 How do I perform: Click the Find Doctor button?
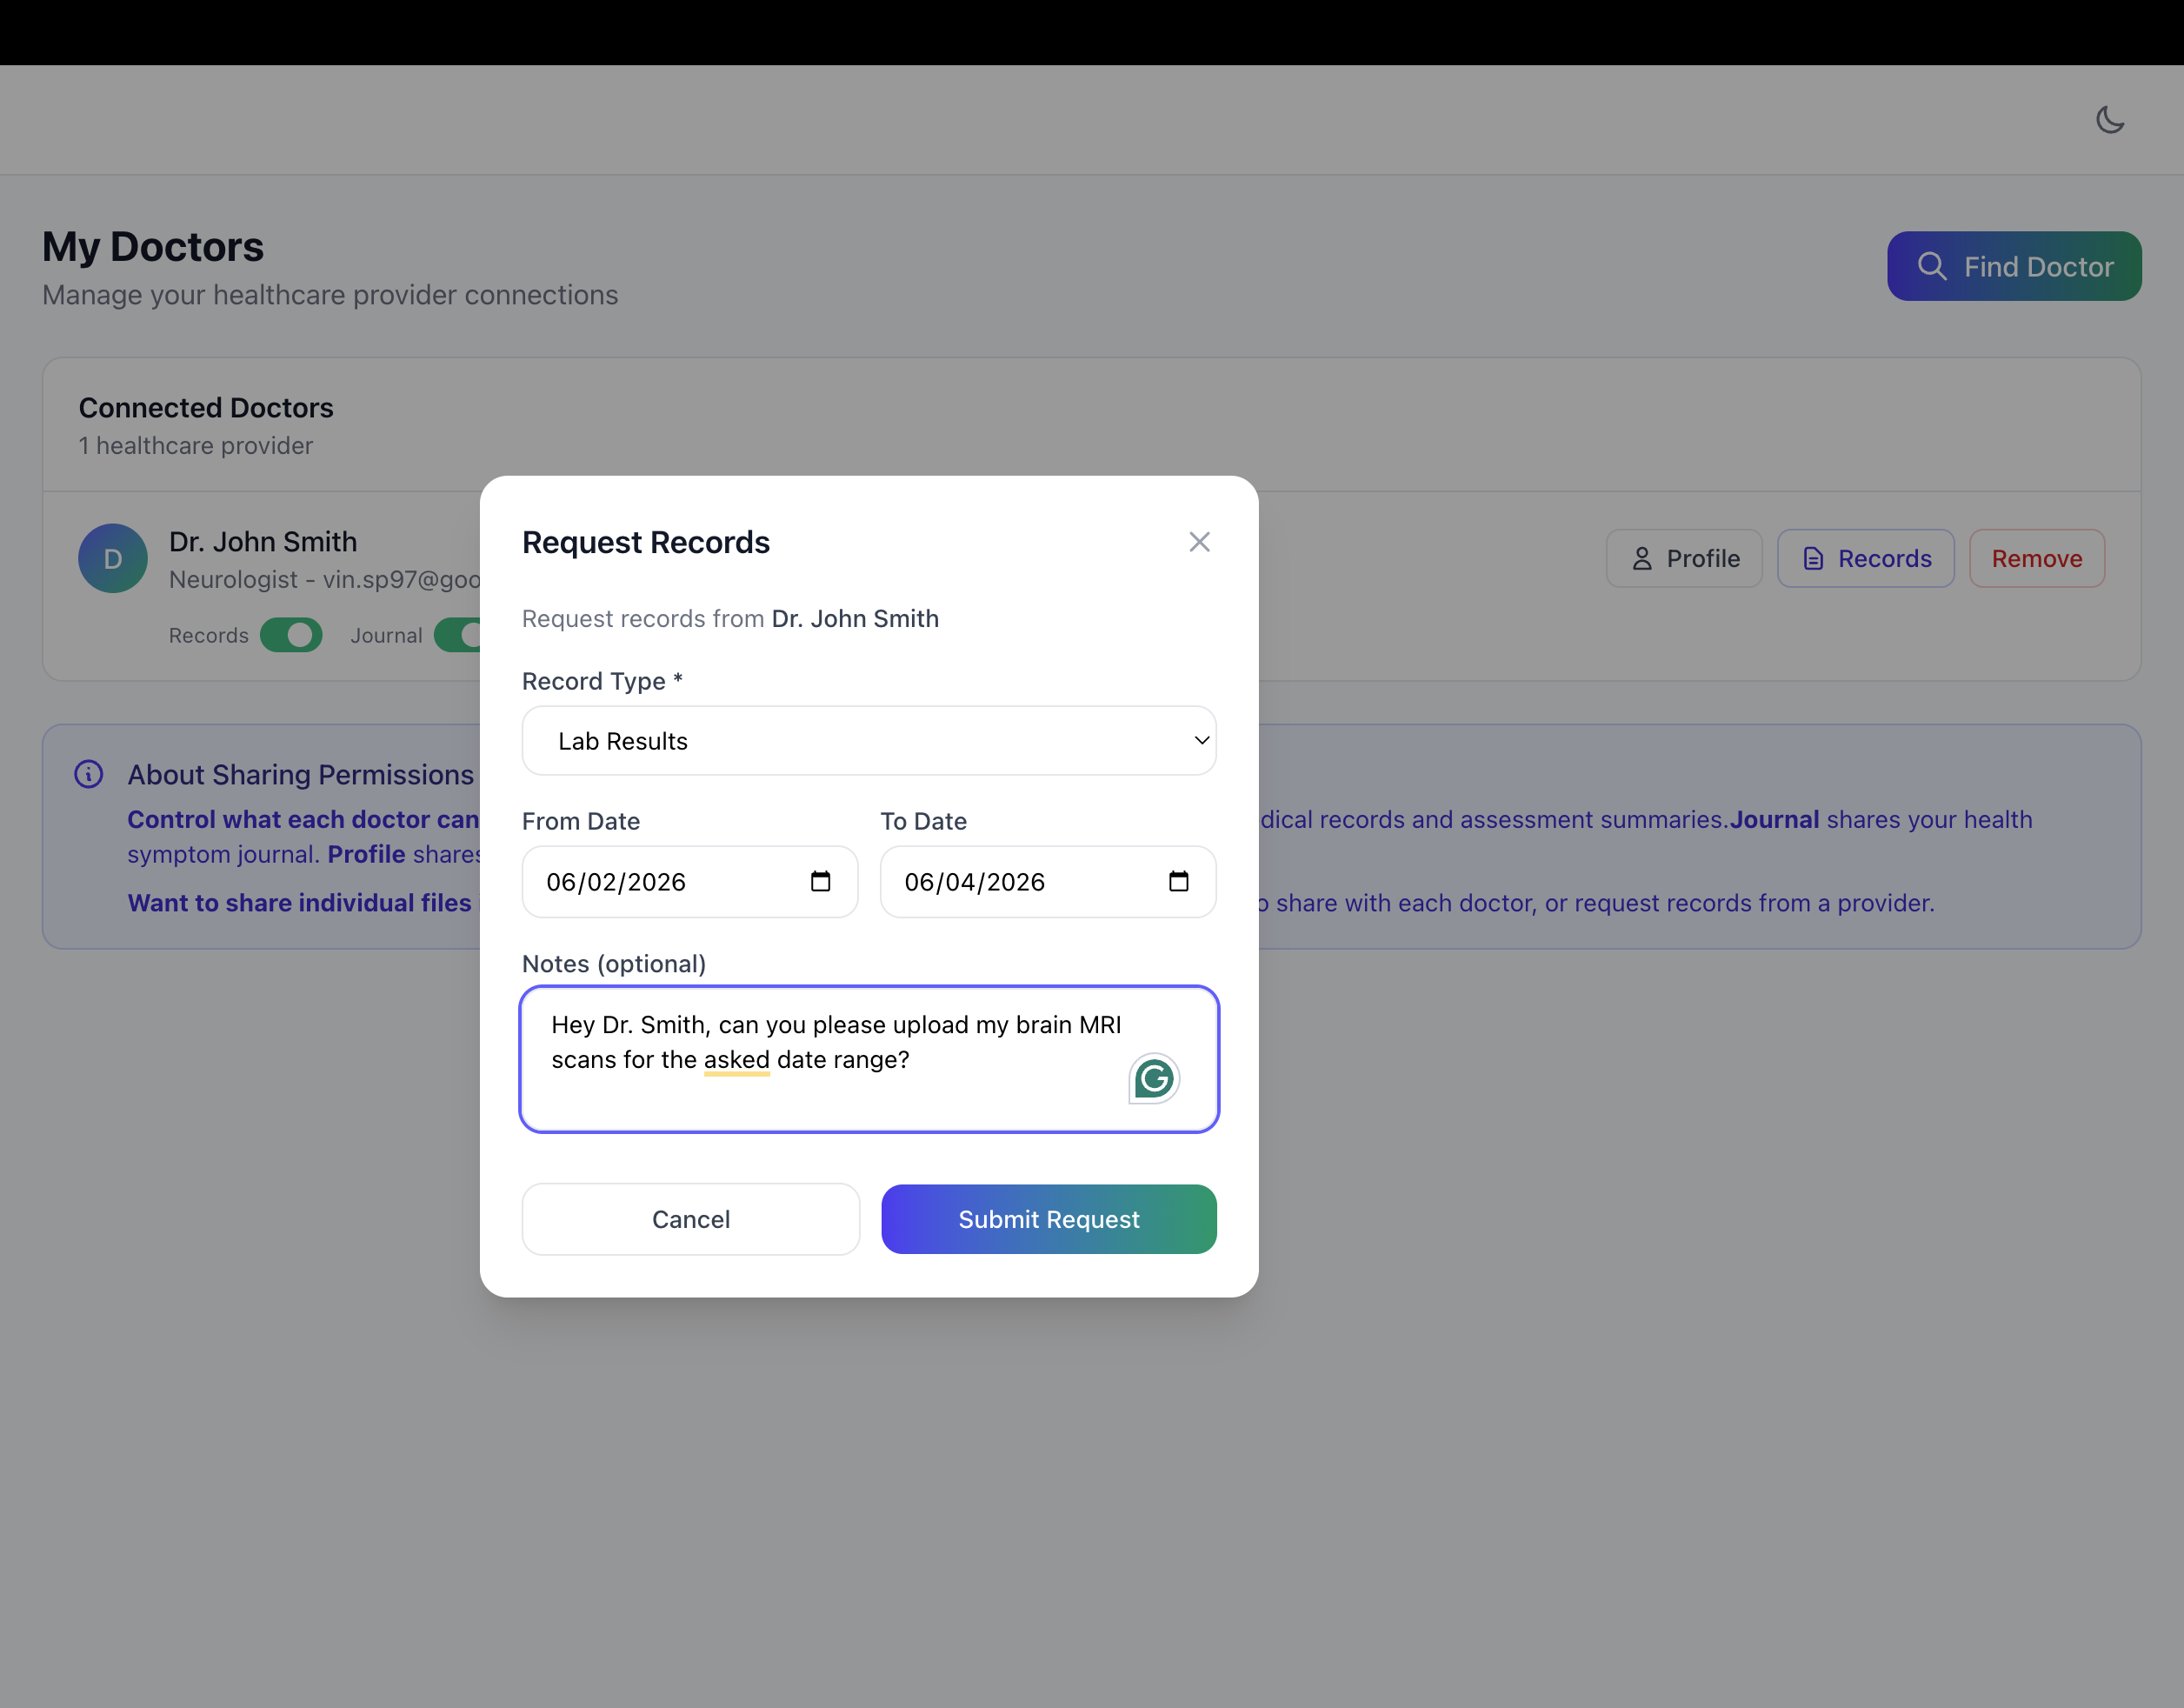(x=2014, y=266)
